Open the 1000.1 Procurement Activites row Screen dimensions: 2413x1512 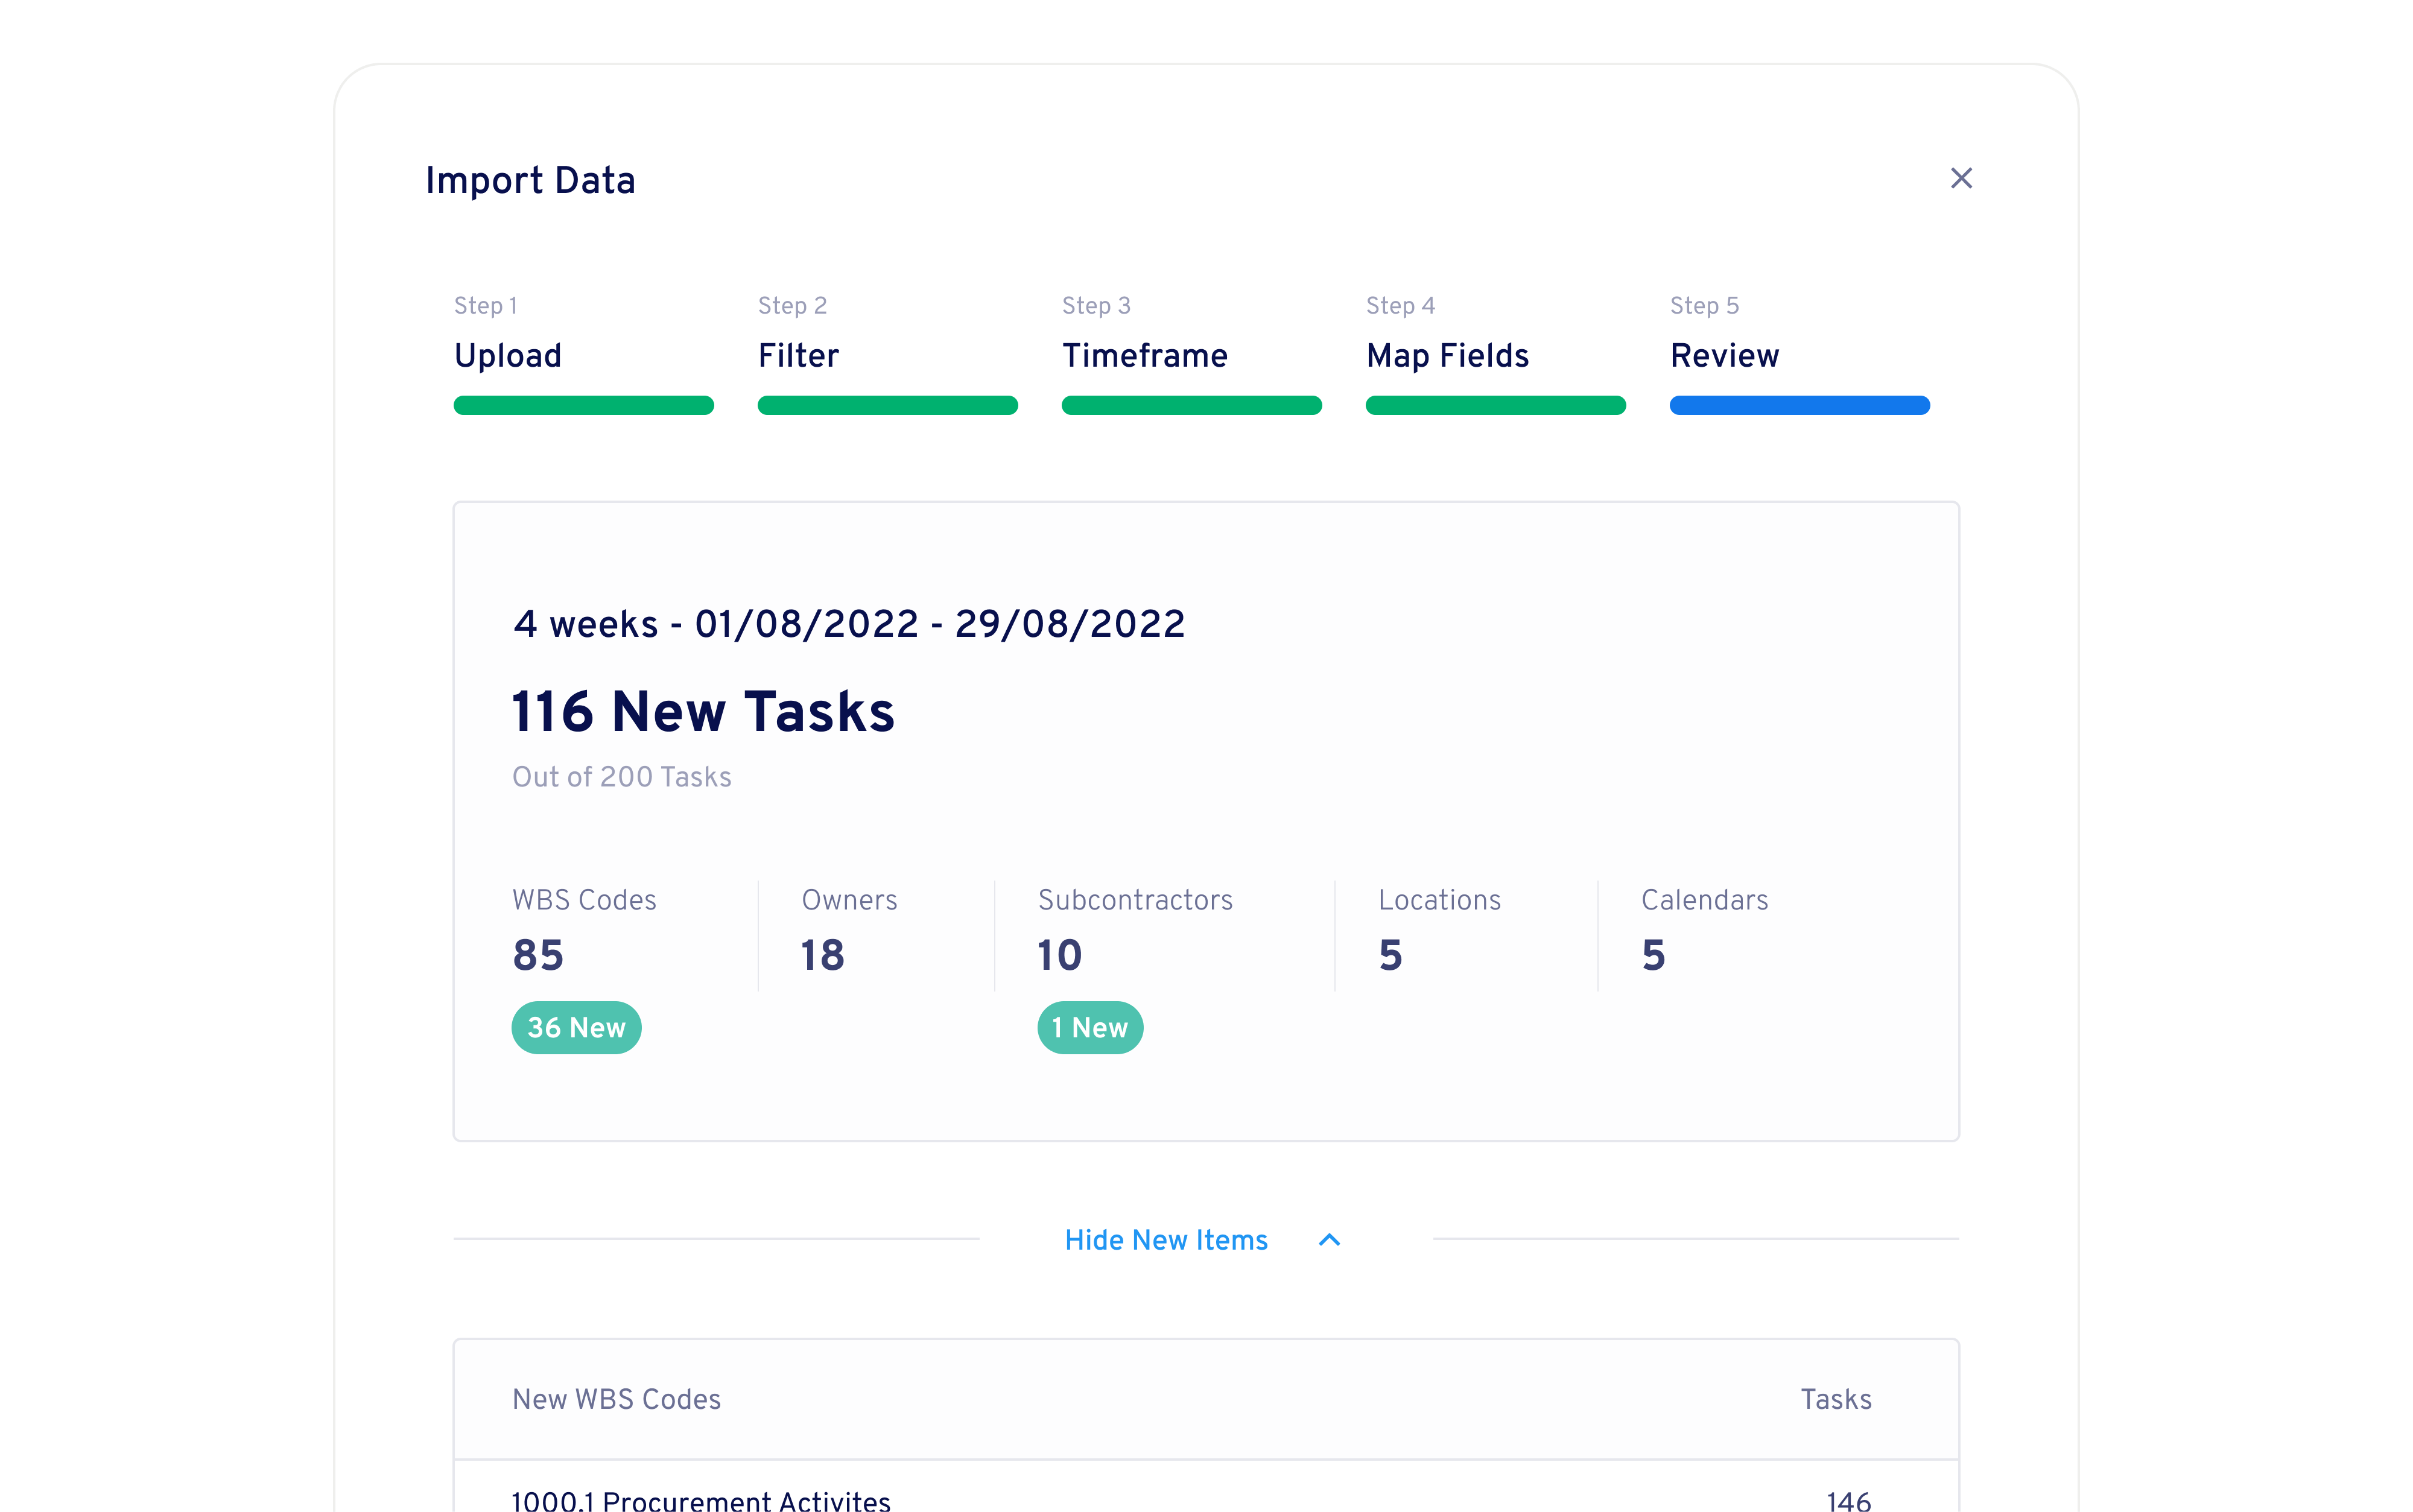(x=700, y=1498)
